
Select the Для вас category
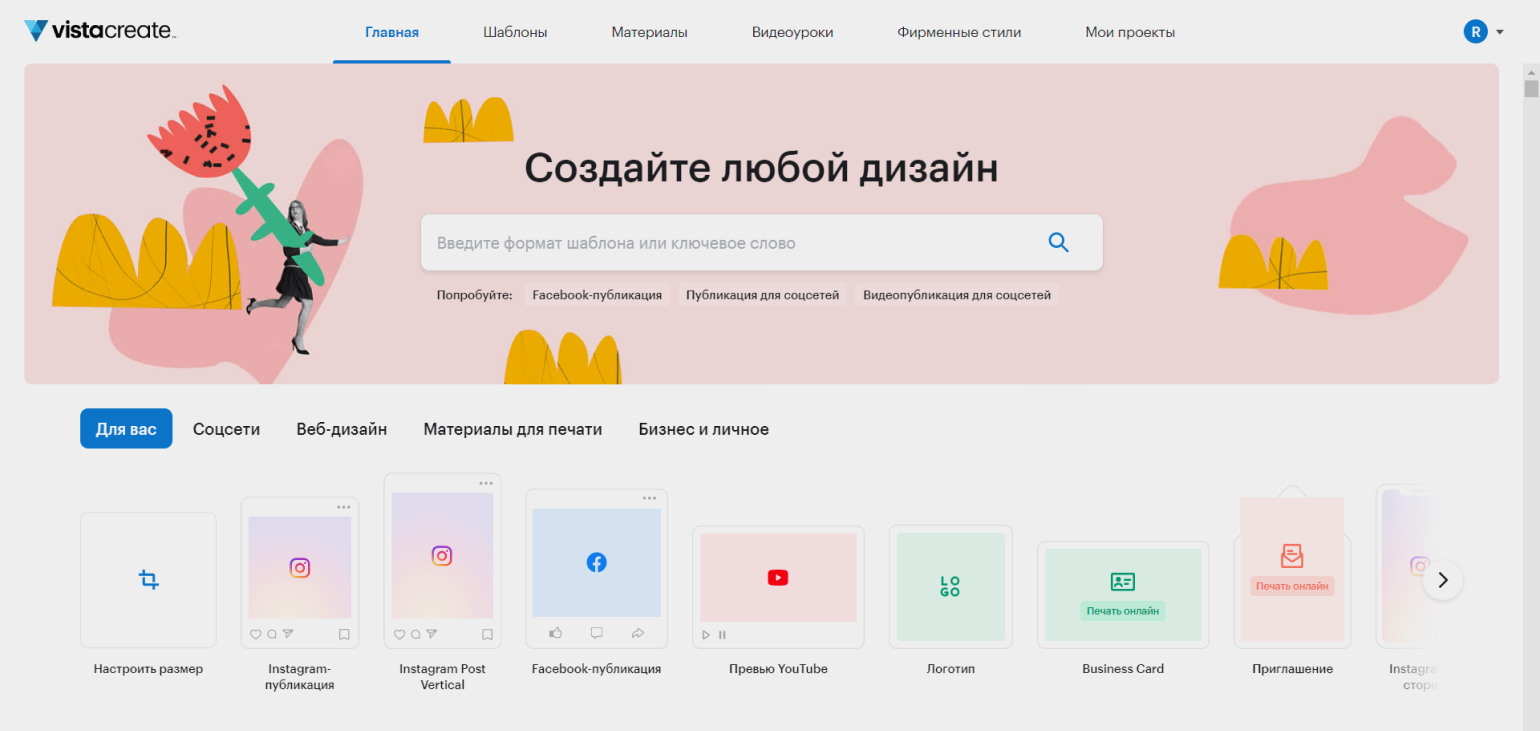(x=126, y=429)
